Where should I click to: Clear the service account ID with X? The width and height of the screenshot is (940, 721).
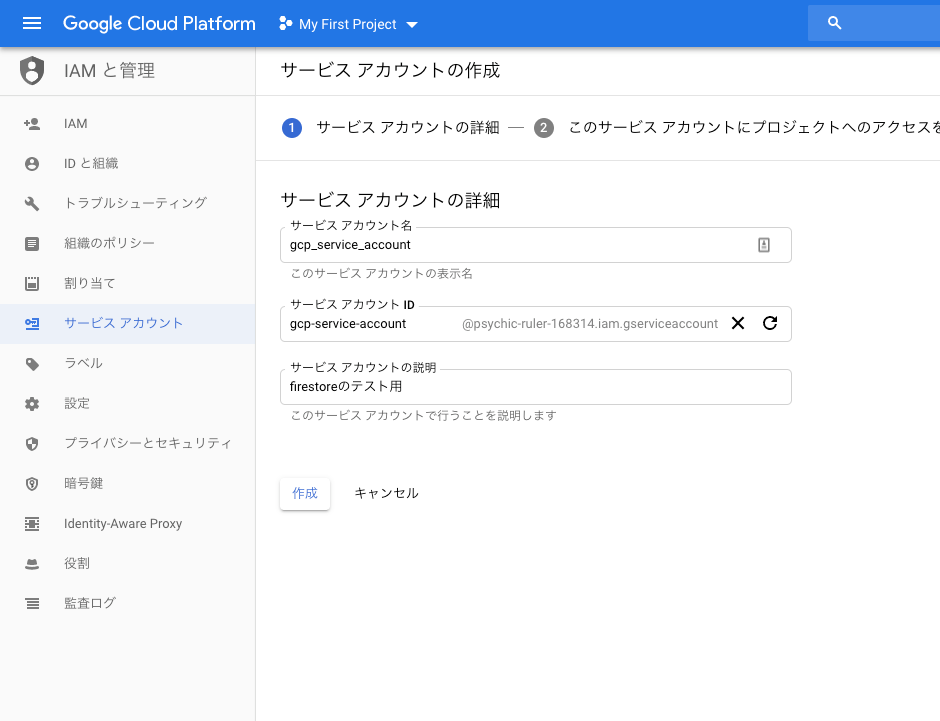click(738, 324)
